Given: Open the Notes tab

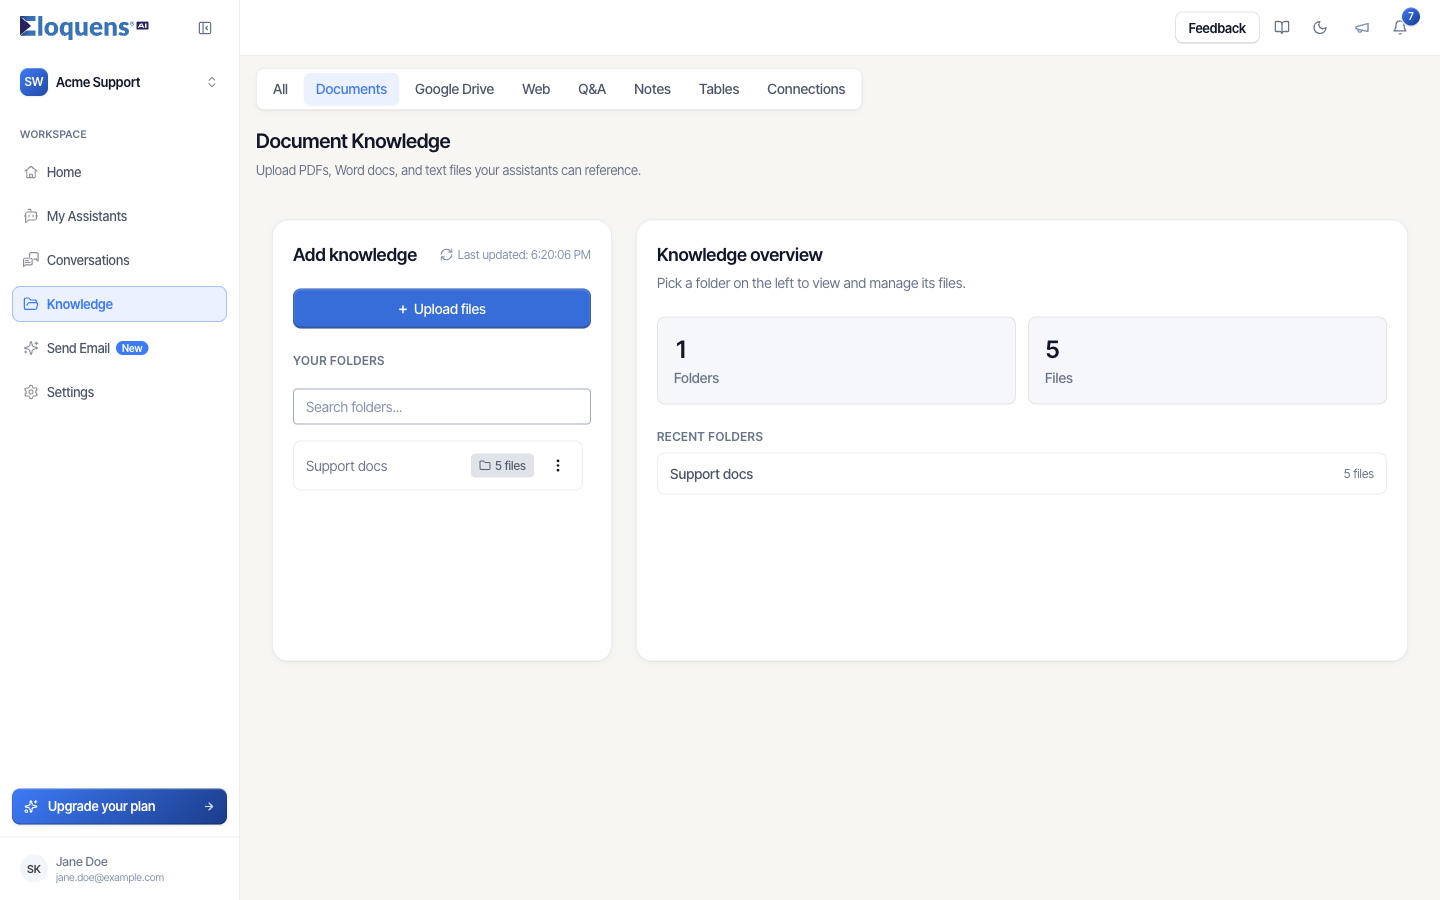Looking at the screenshot, I should point(652,89).
